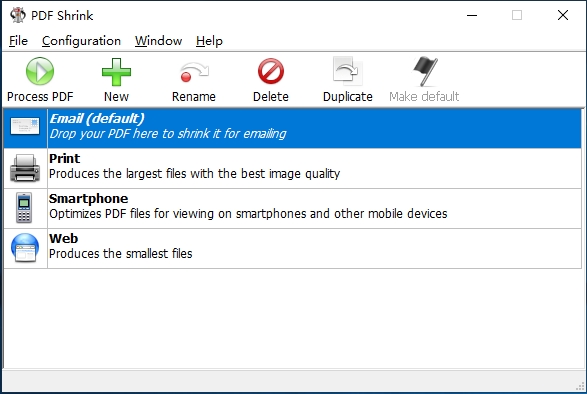587x394 pixels.
Task: Open the Help menu
Action: (x=209, y=41)
